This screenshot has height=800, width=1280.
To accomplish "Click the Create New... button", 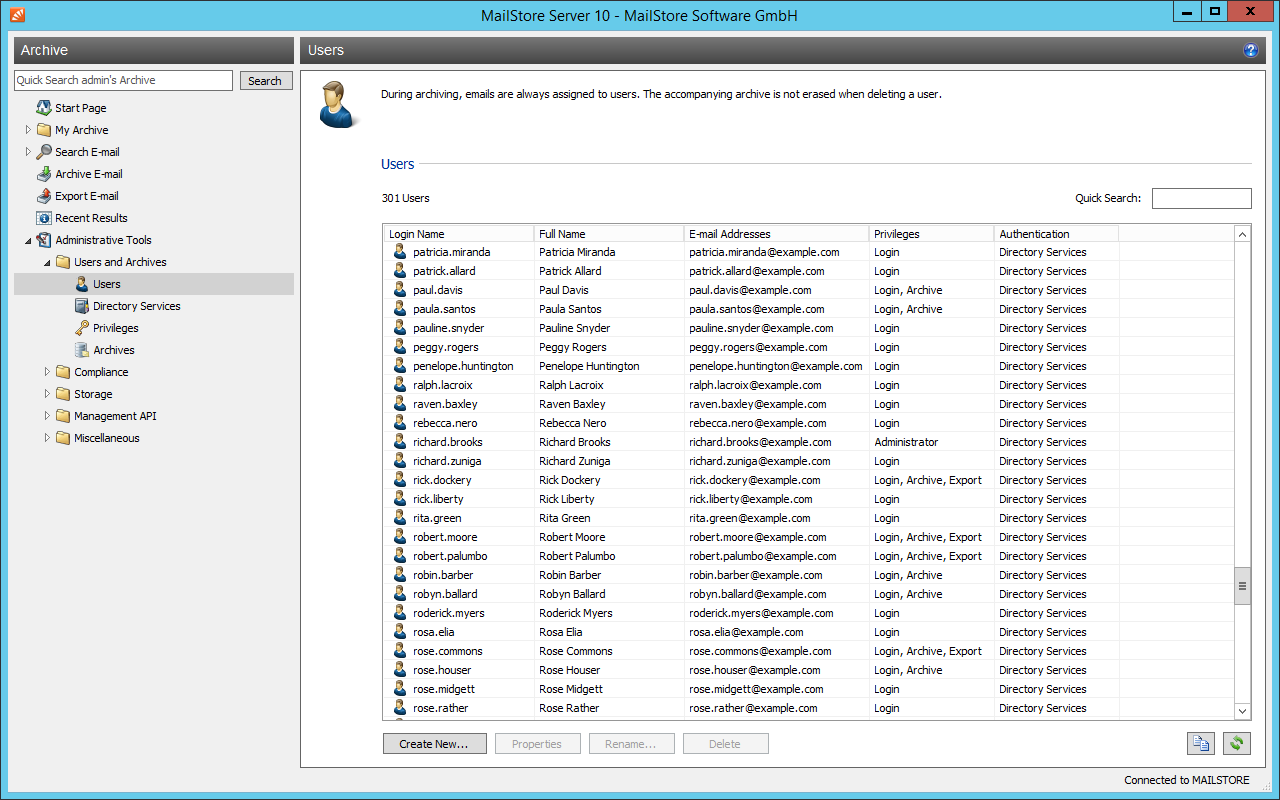I will pyautogui.click(x=434, y=744).
